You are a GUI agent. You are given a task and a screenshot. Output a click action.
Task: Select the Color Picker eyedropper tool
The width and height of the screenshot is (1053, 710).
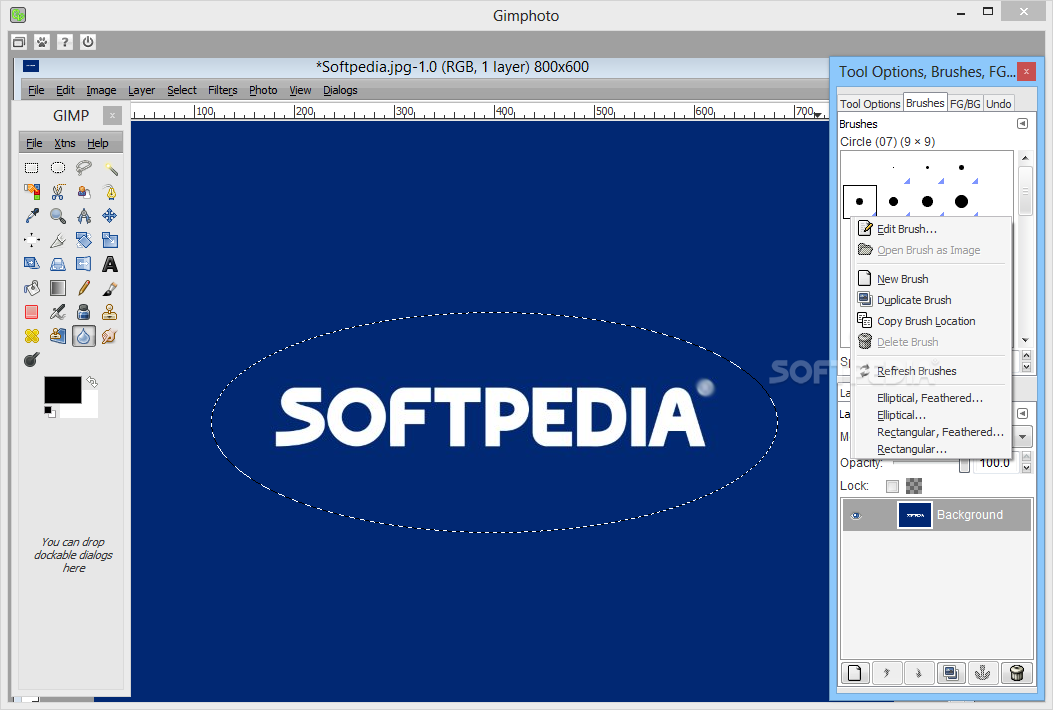pos(32,216)
